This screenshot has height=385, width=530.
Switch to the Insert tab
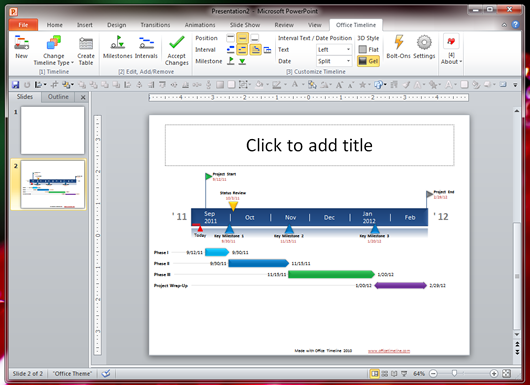coord(85,25)
